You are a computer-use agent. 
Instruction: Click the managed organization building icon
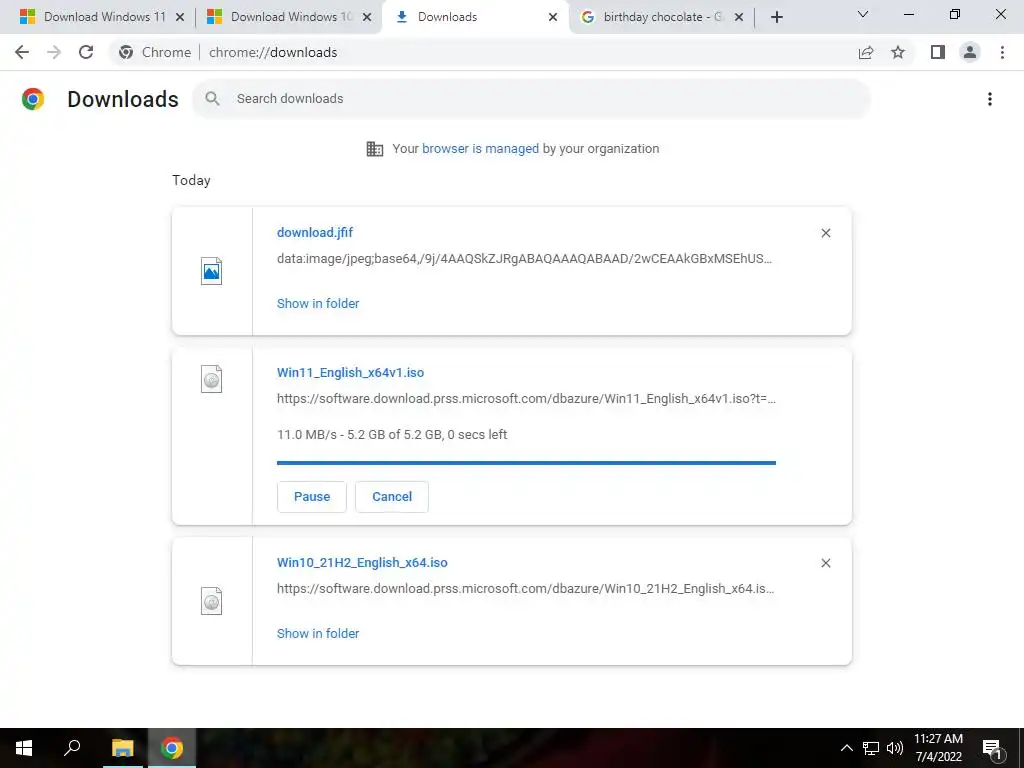click(x=375, y=149)
